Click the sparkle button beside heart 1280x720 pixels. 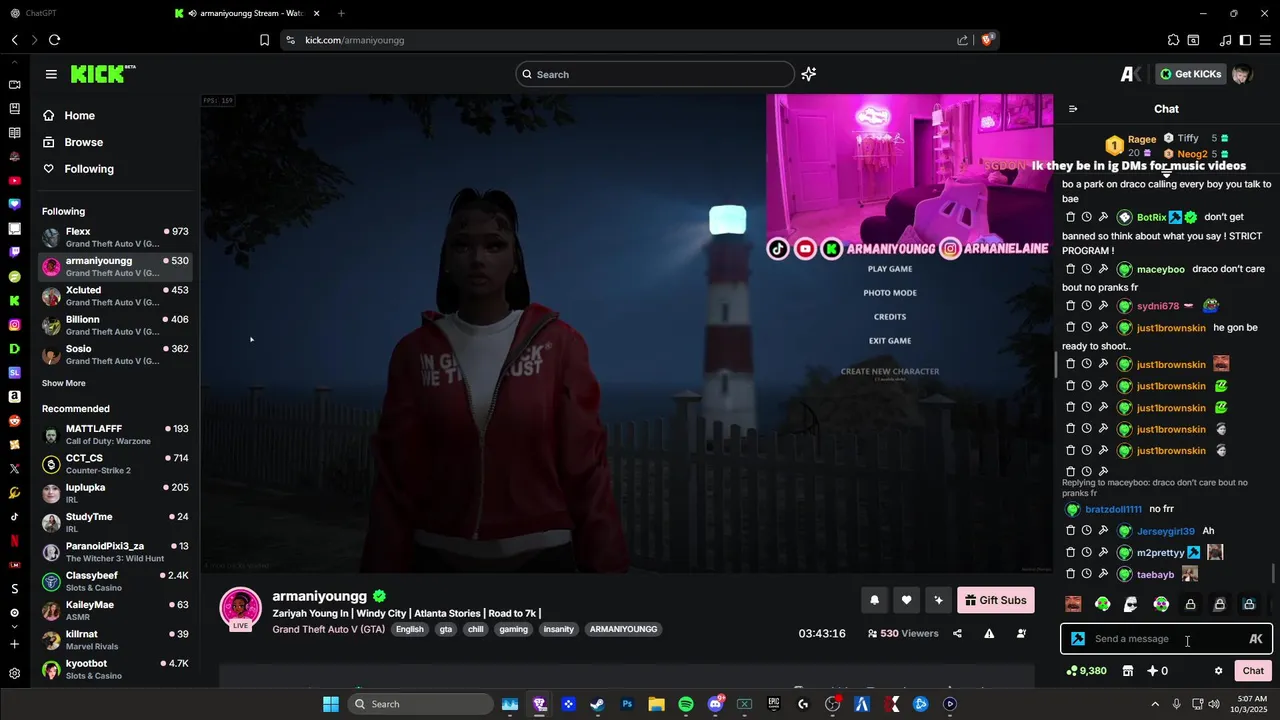point(938,600)
